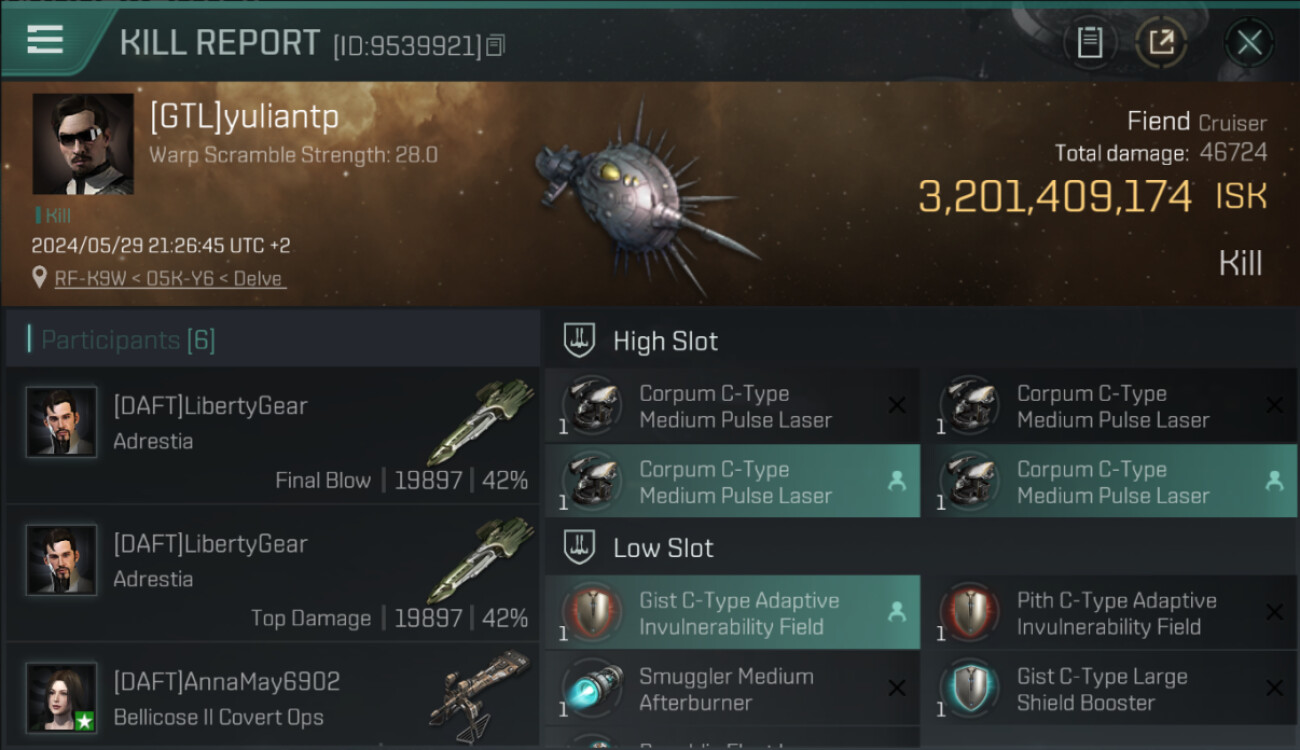The width and height of the screenshot is (1300, 750).
Task: Select Gist C-Type Large Shield Booster
Action: [1110, 689]
